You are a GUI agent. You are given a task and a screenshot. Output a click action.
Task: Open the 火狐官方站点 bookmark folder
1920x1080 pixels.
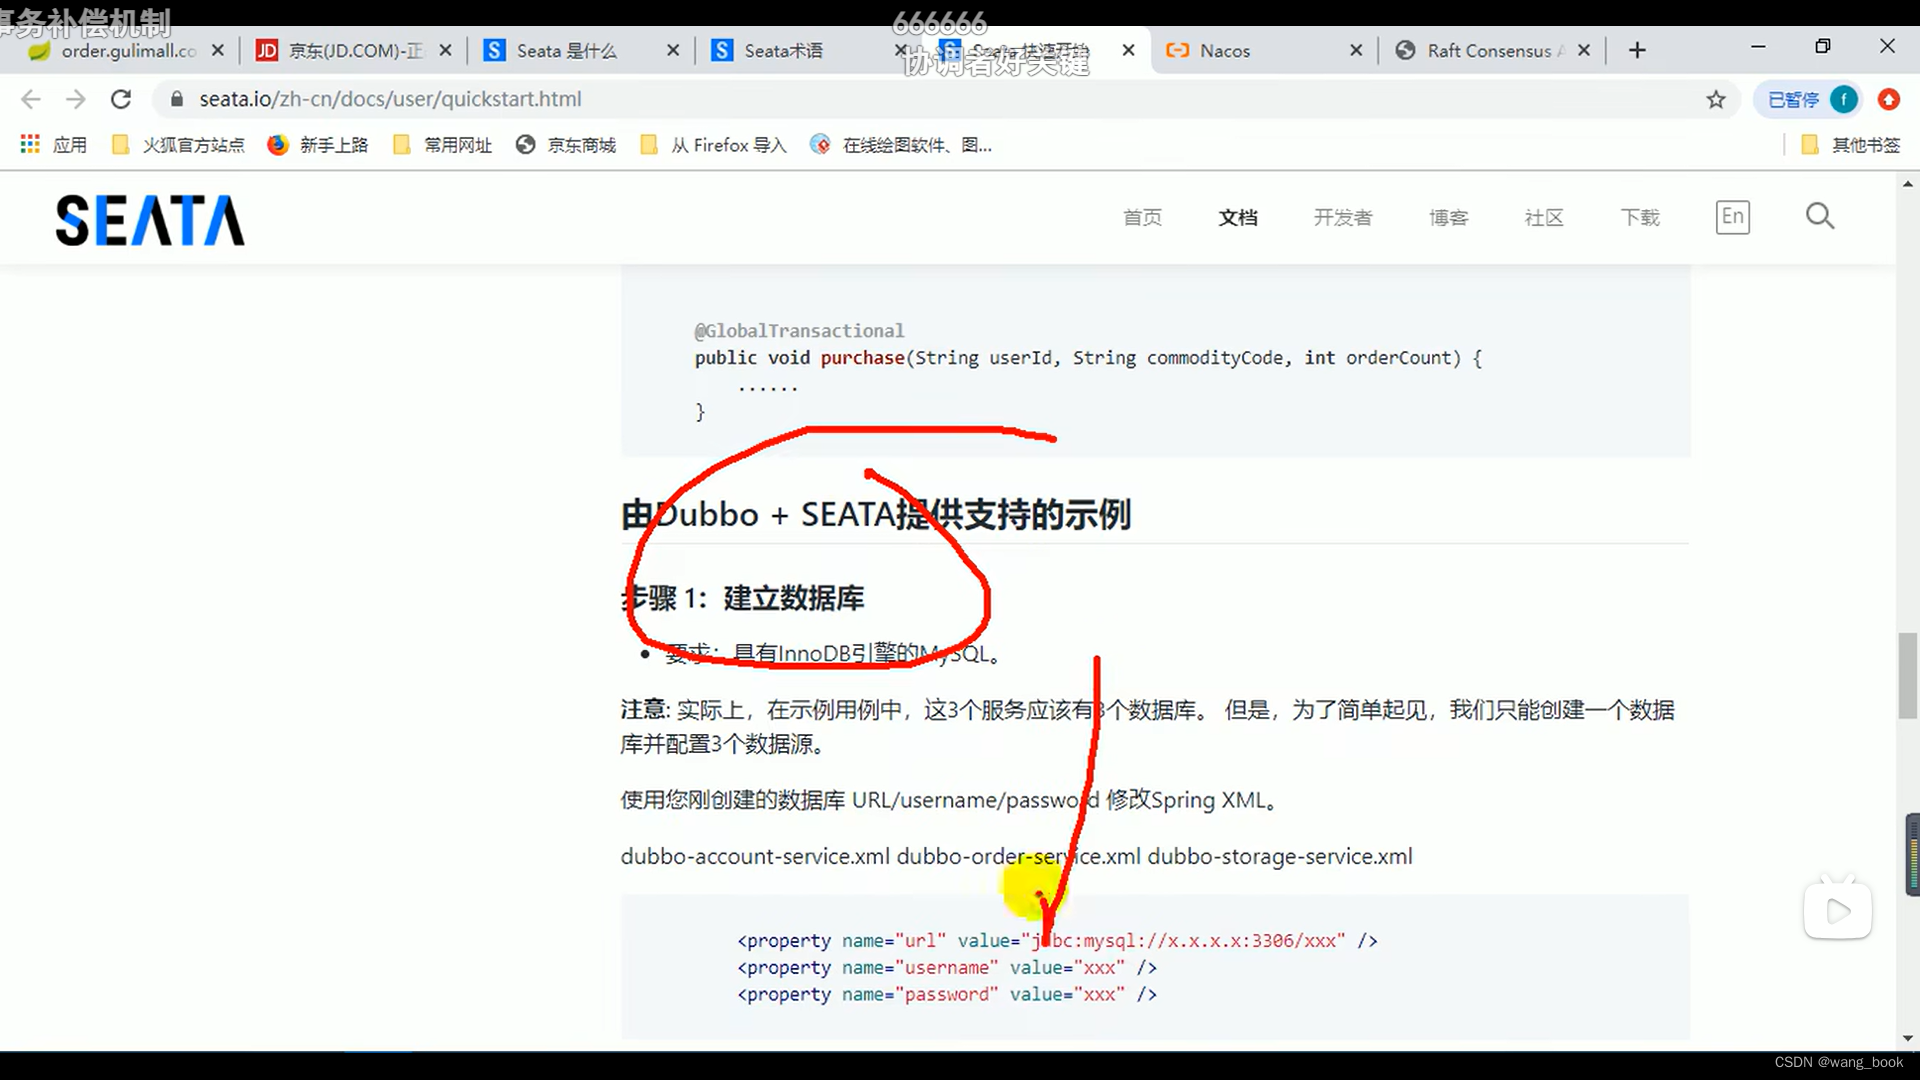(x=178, y=145)
